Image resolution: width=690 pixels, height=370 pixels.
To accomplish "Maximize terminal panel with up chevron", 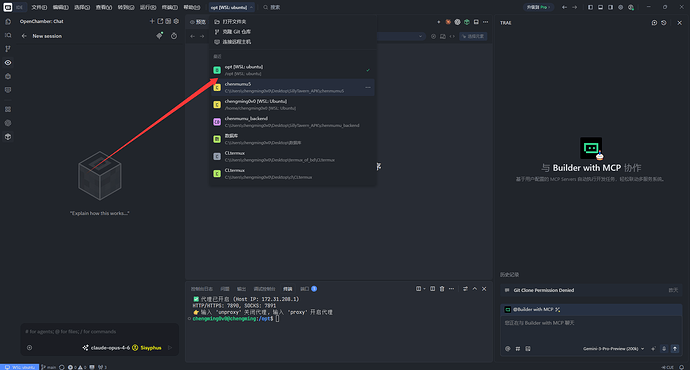I will pyautogui.click(x=474, y=289).
